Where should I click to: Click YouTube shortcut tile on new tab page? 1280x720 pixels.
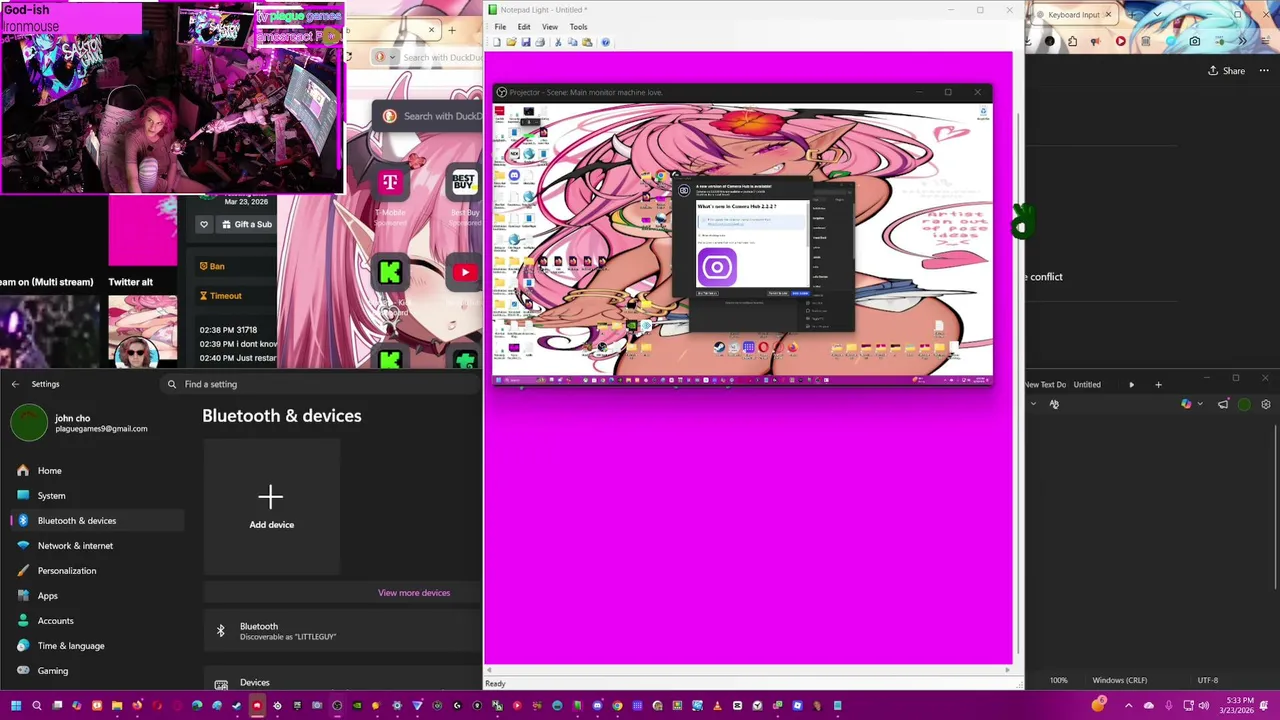tap(465, 272)
